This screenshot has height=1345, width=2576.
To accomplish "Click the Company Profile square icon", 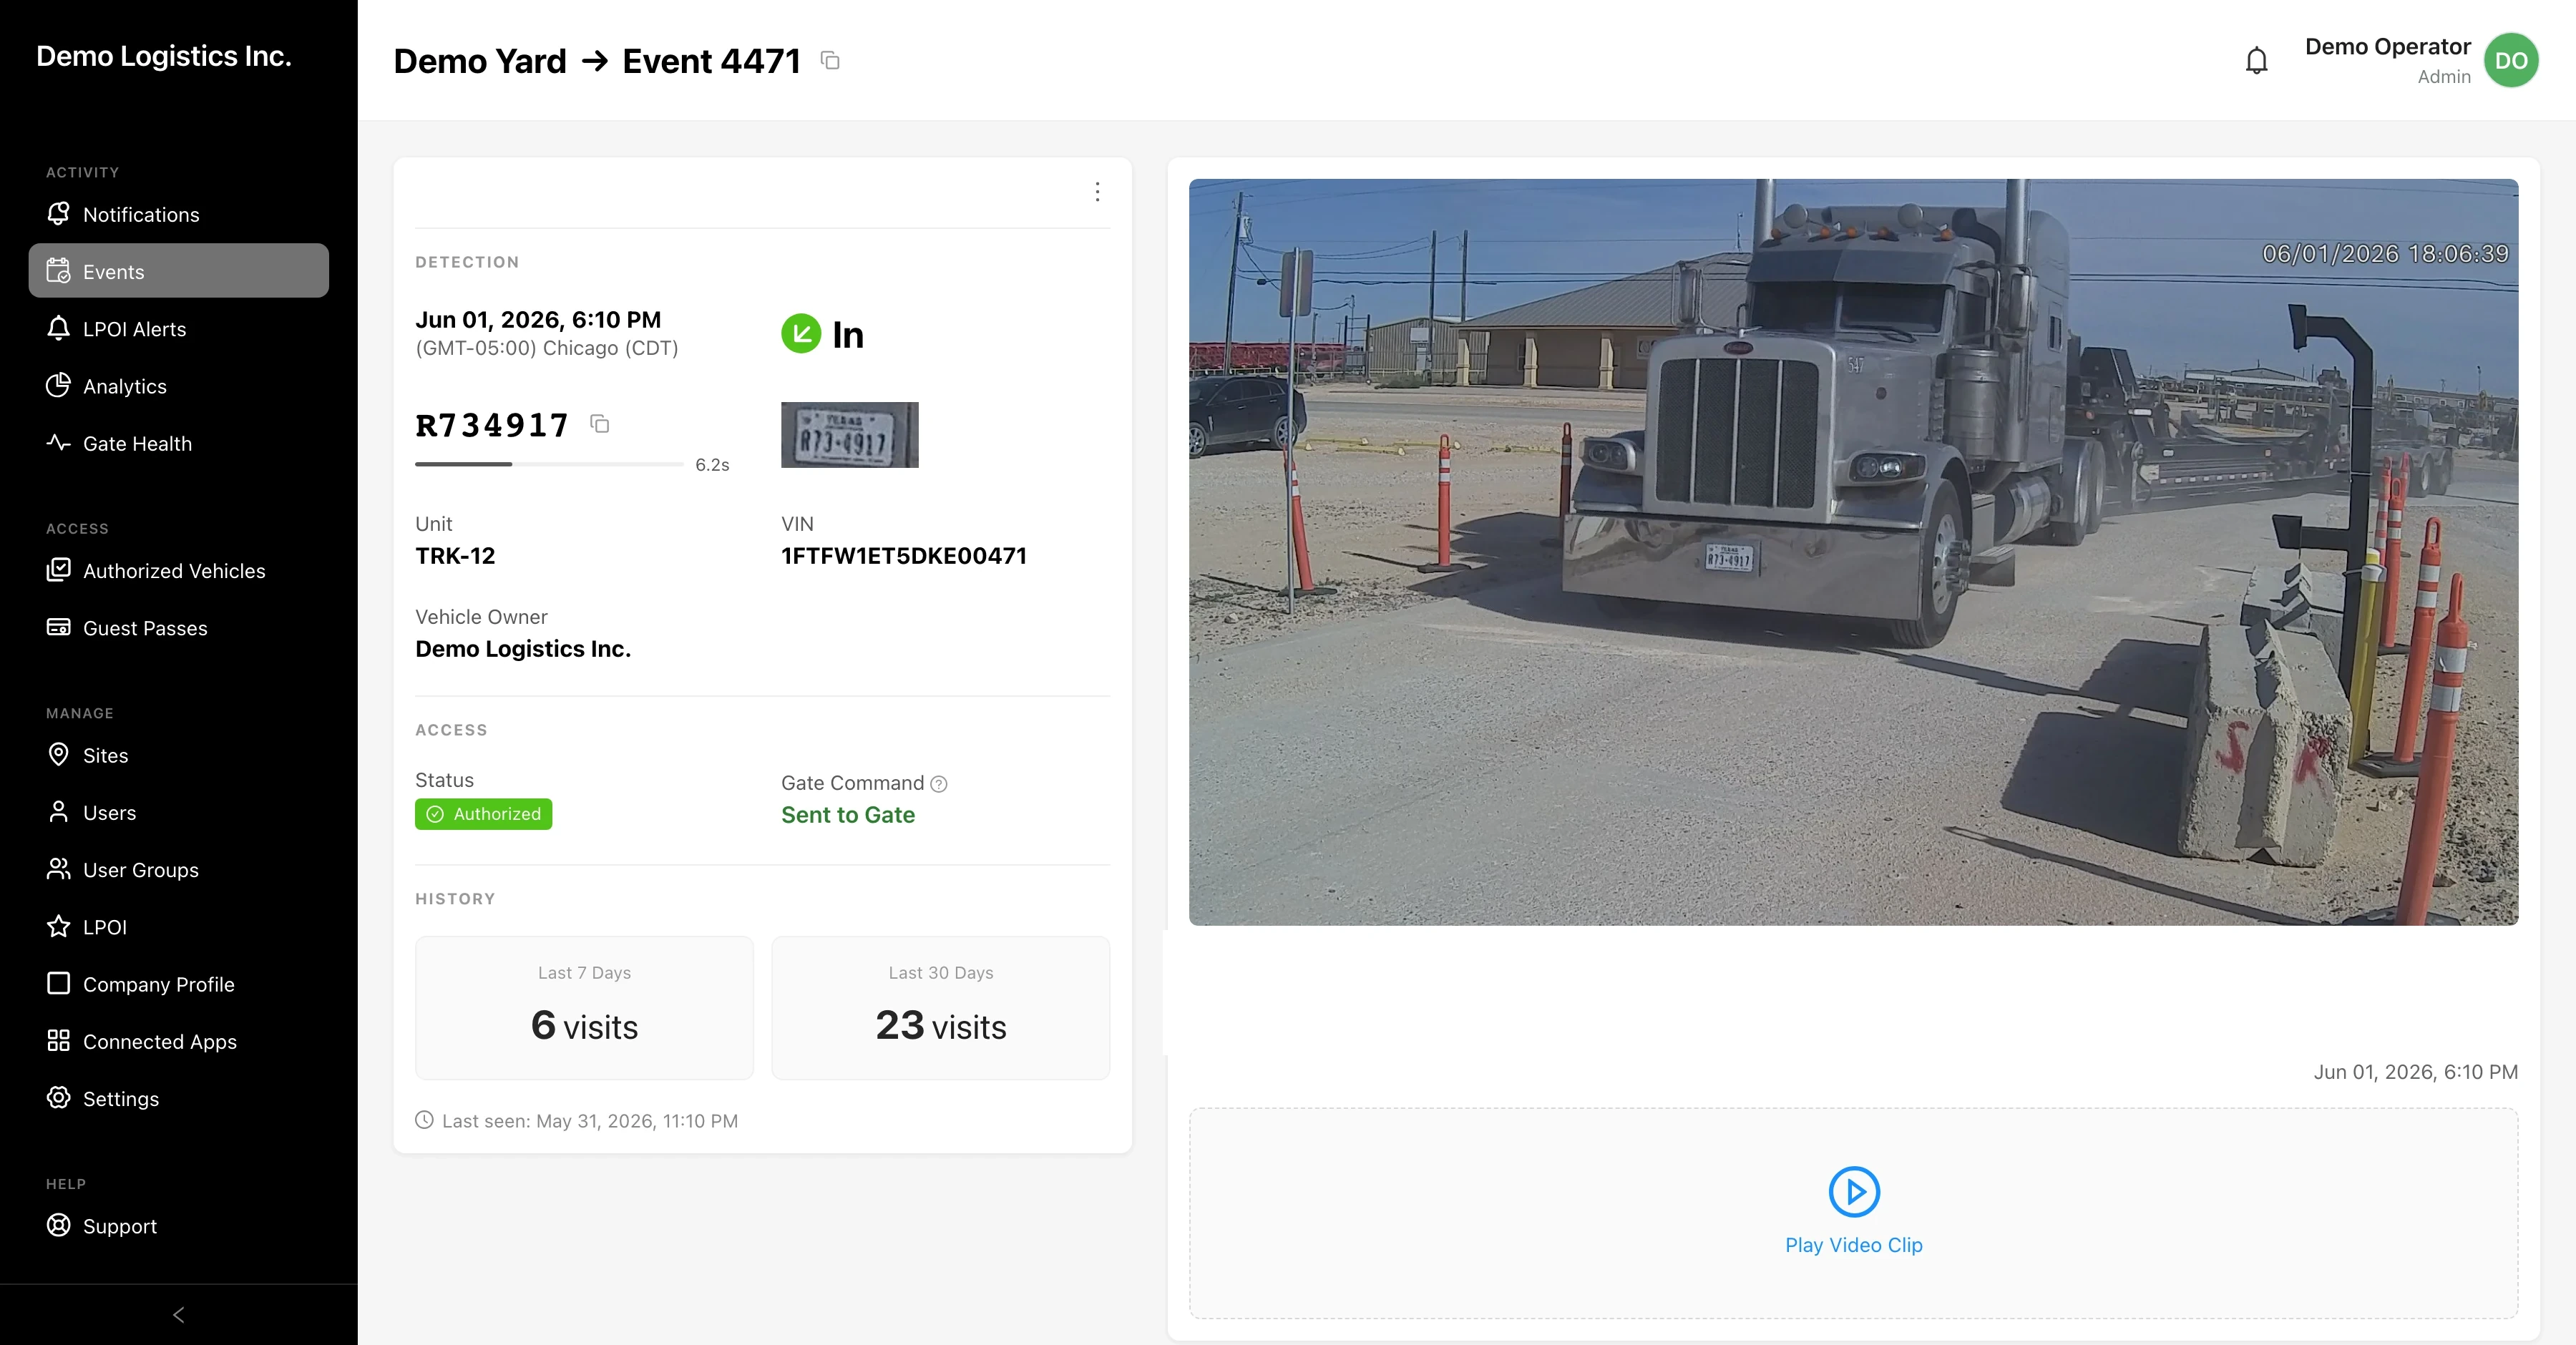I will pos(59,983).
